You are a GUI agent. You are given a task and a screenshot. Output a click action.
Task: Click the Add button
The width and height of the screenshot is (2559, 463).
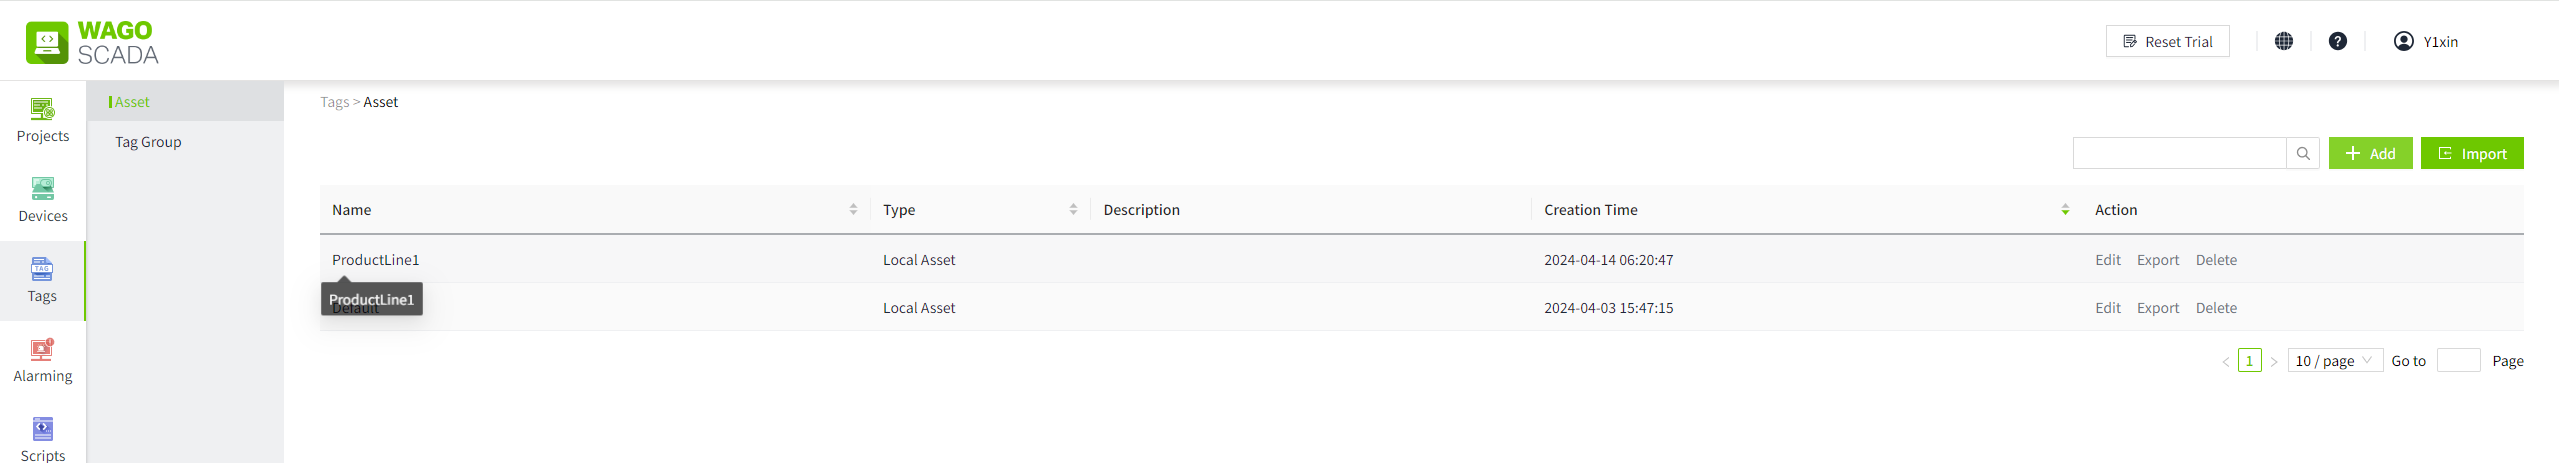[2370, 153]
